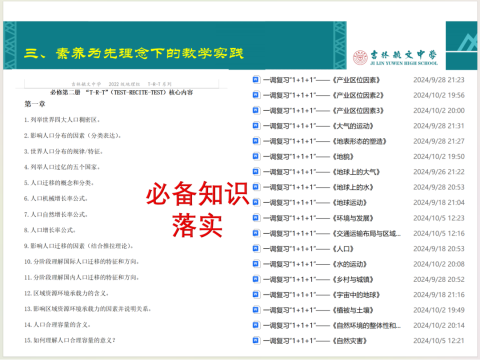Select the document icon for 《环境与发展》

click(256, 218)
